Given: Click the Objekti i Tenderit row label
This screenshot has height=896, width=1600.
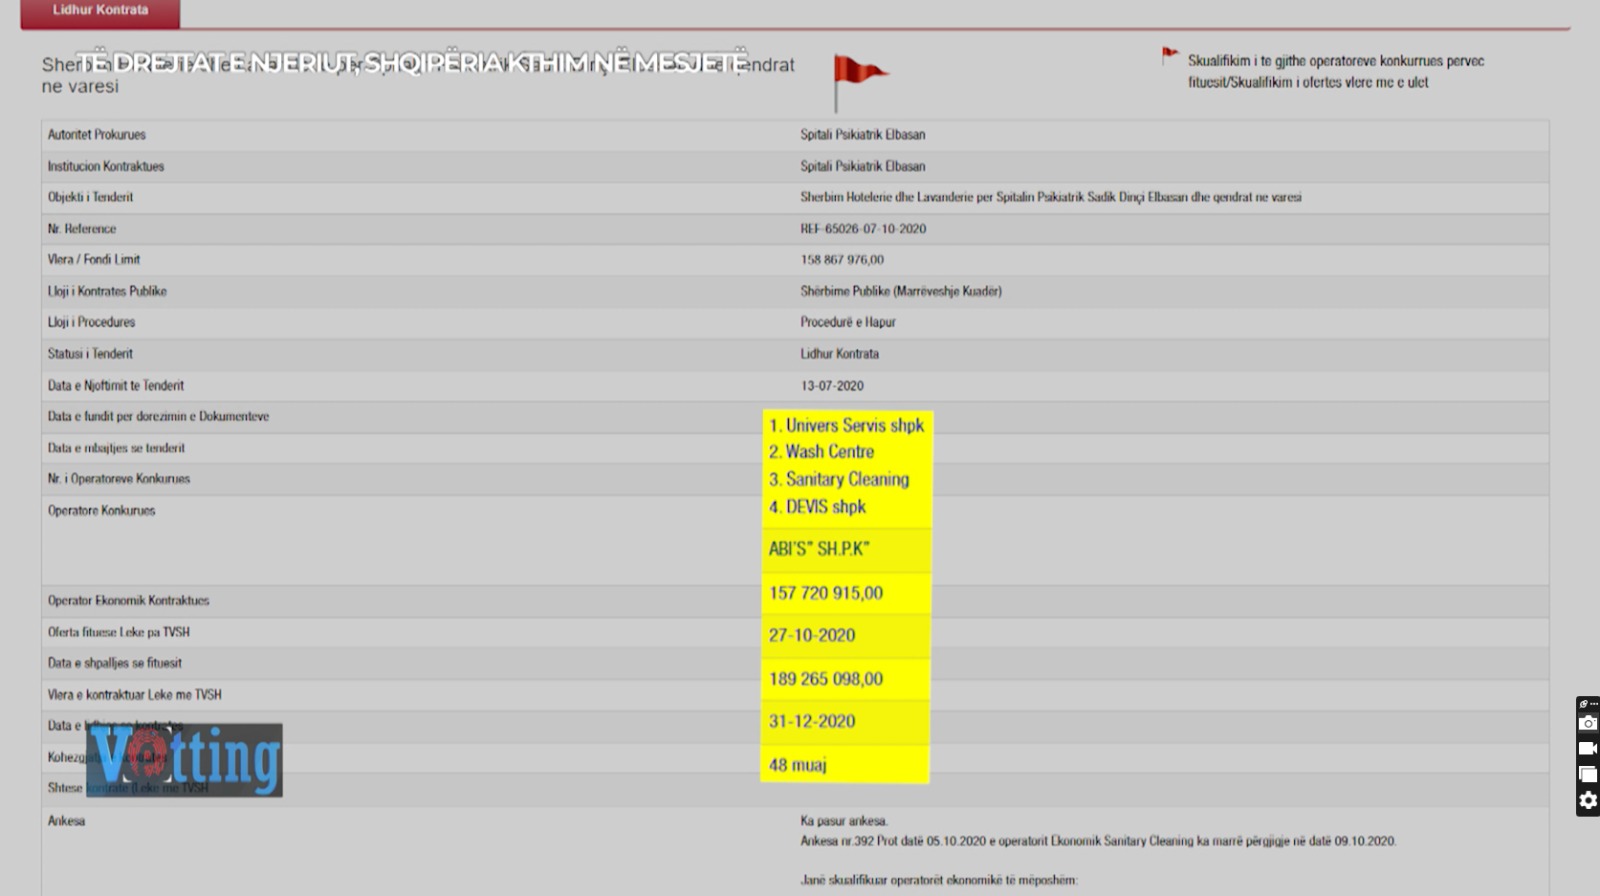Looking at the screenshot, I should pos(90,197).
